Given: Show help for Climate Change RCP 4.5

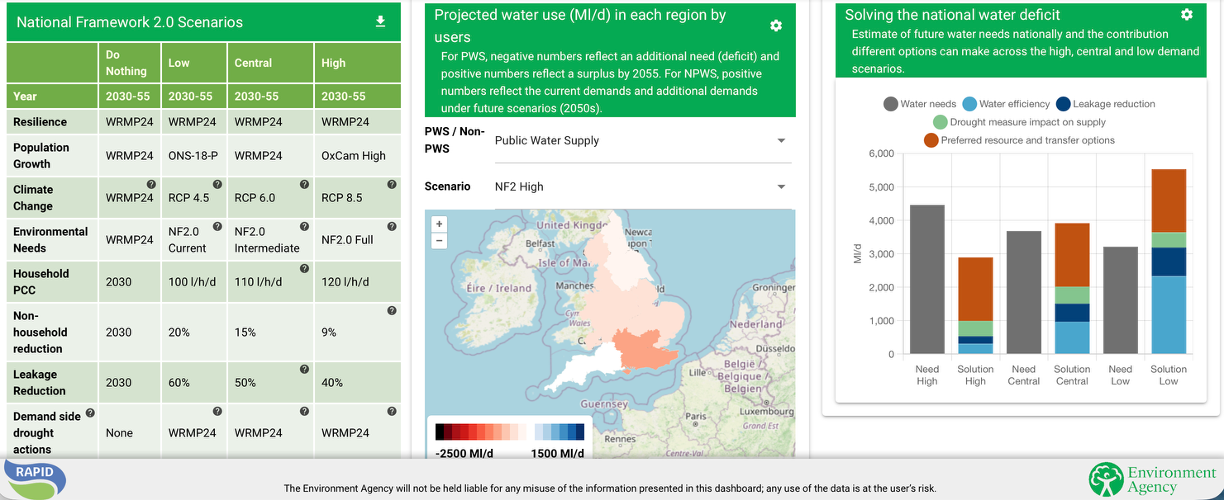Looking at the screenshot, I should [x=217, y=185].
